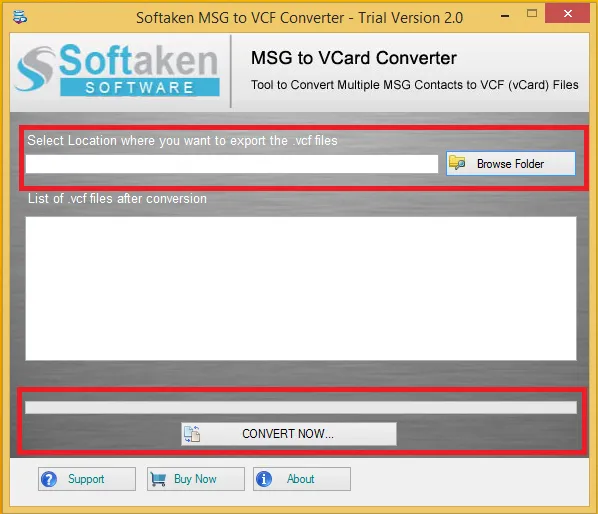
Task: Click the MSG to VCard Converter heading
Action: (x=354, y=58)
